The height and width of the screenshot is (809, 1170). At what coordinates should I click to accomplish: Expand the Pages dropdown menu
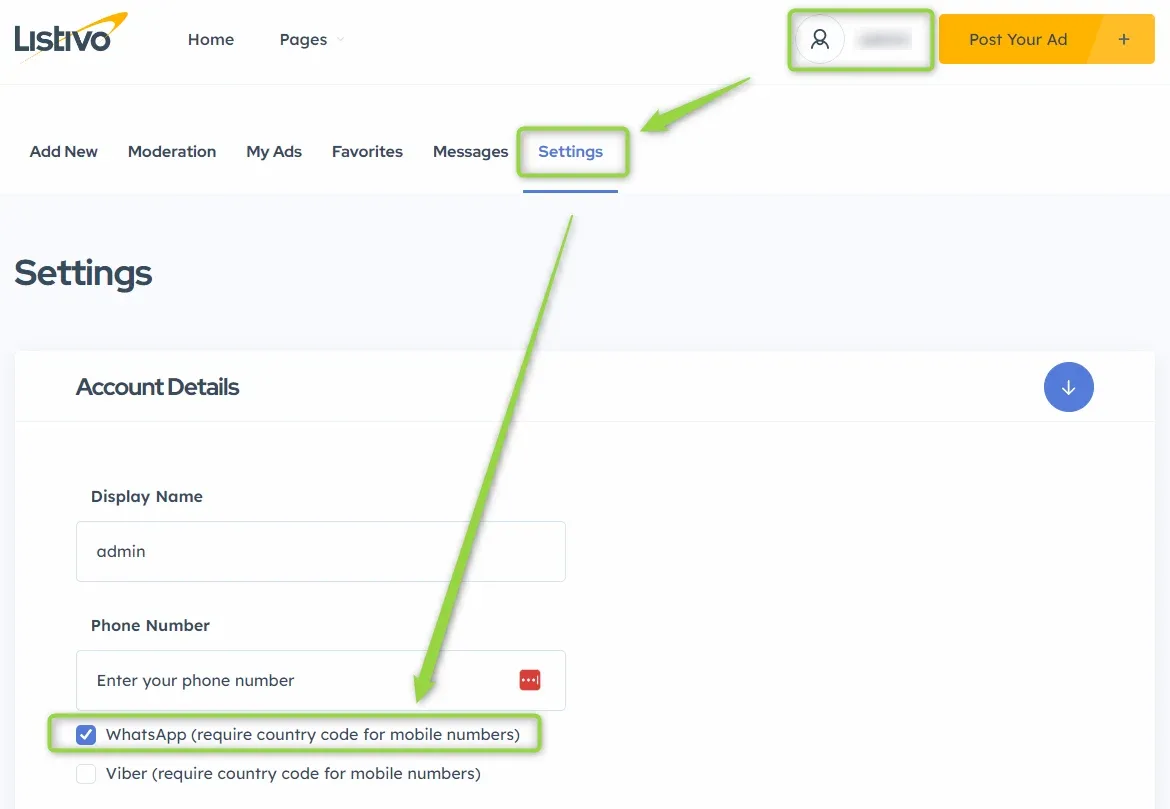311,40
